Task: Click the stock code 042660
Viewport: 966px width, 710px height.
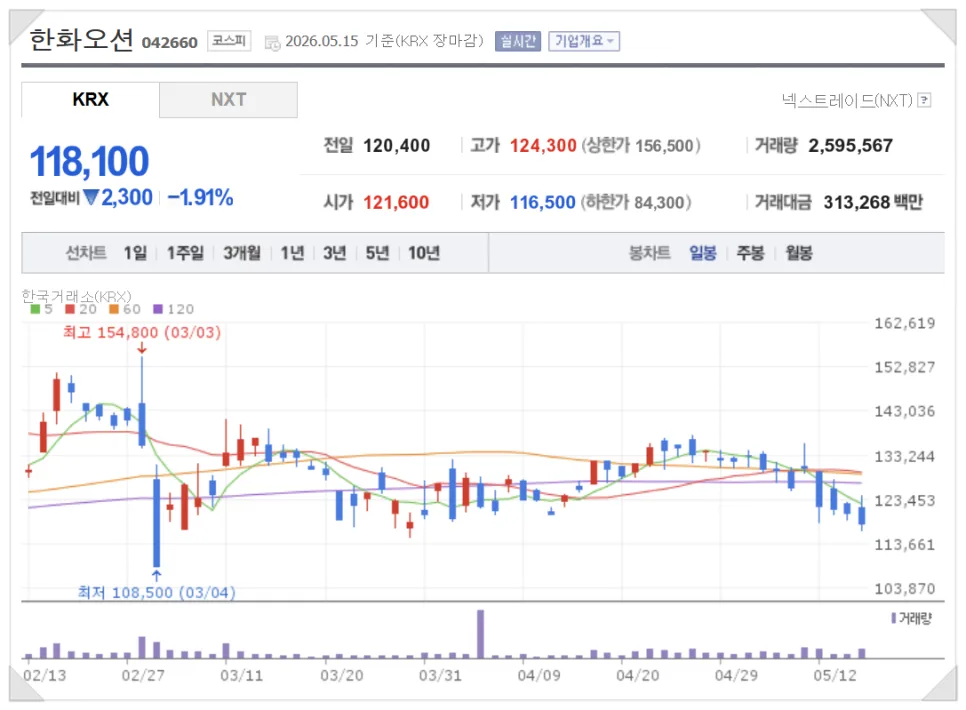Action: coord(169,43)
